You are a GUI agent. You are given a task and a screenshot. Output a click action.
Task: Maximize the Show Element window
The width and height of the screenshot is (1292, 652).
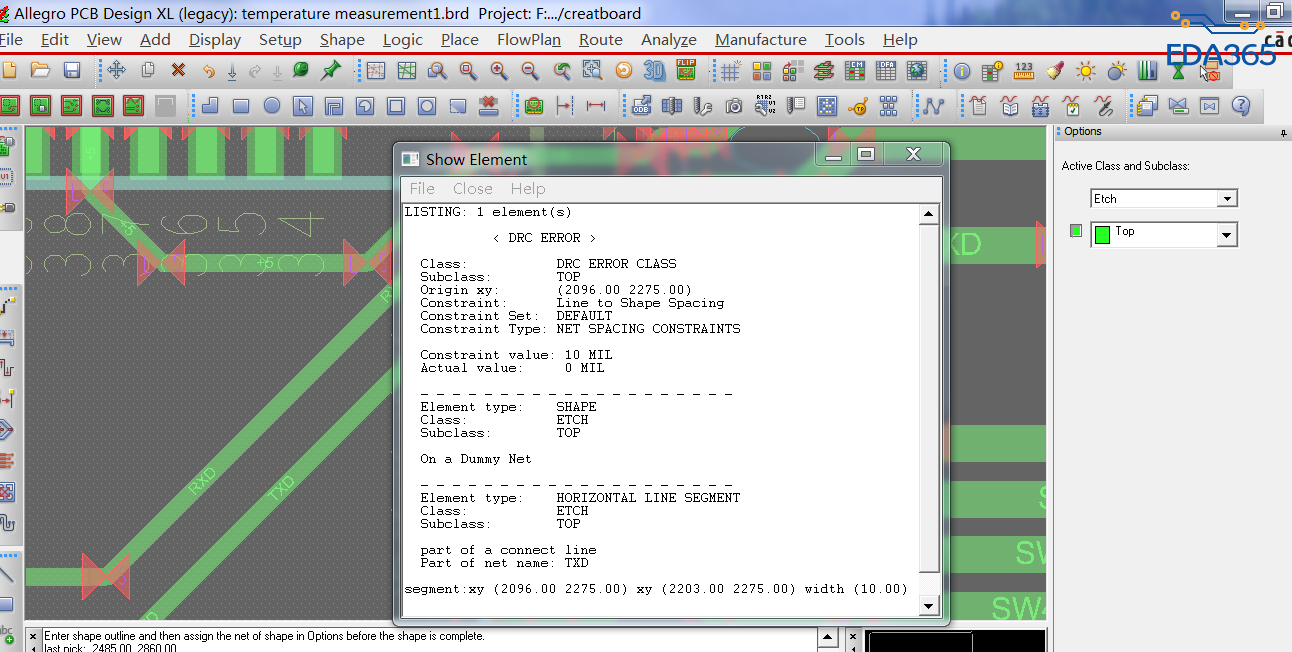[x=867, y=154]
